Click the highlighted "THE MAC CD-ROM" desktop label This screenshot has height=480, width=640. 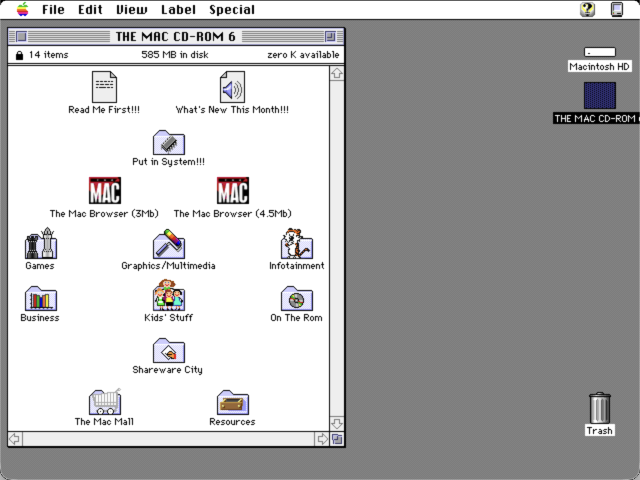click(x=596, y=118)
